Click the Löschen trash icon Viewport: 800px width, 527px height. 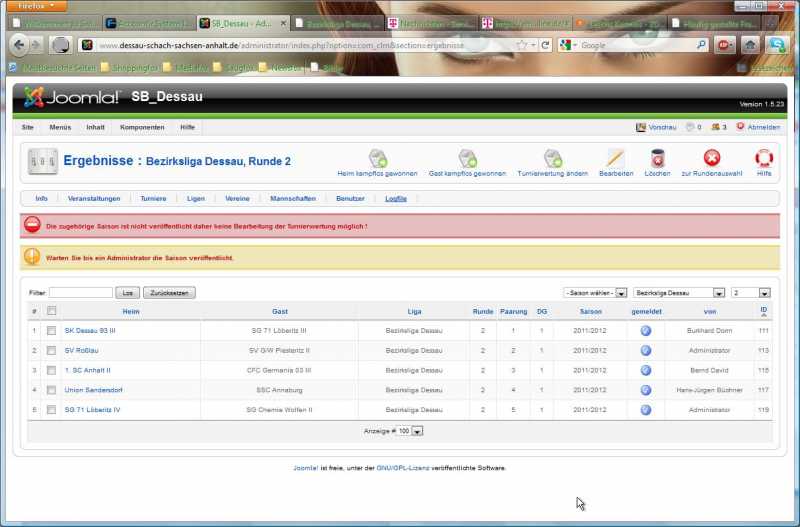click(657, 158)
